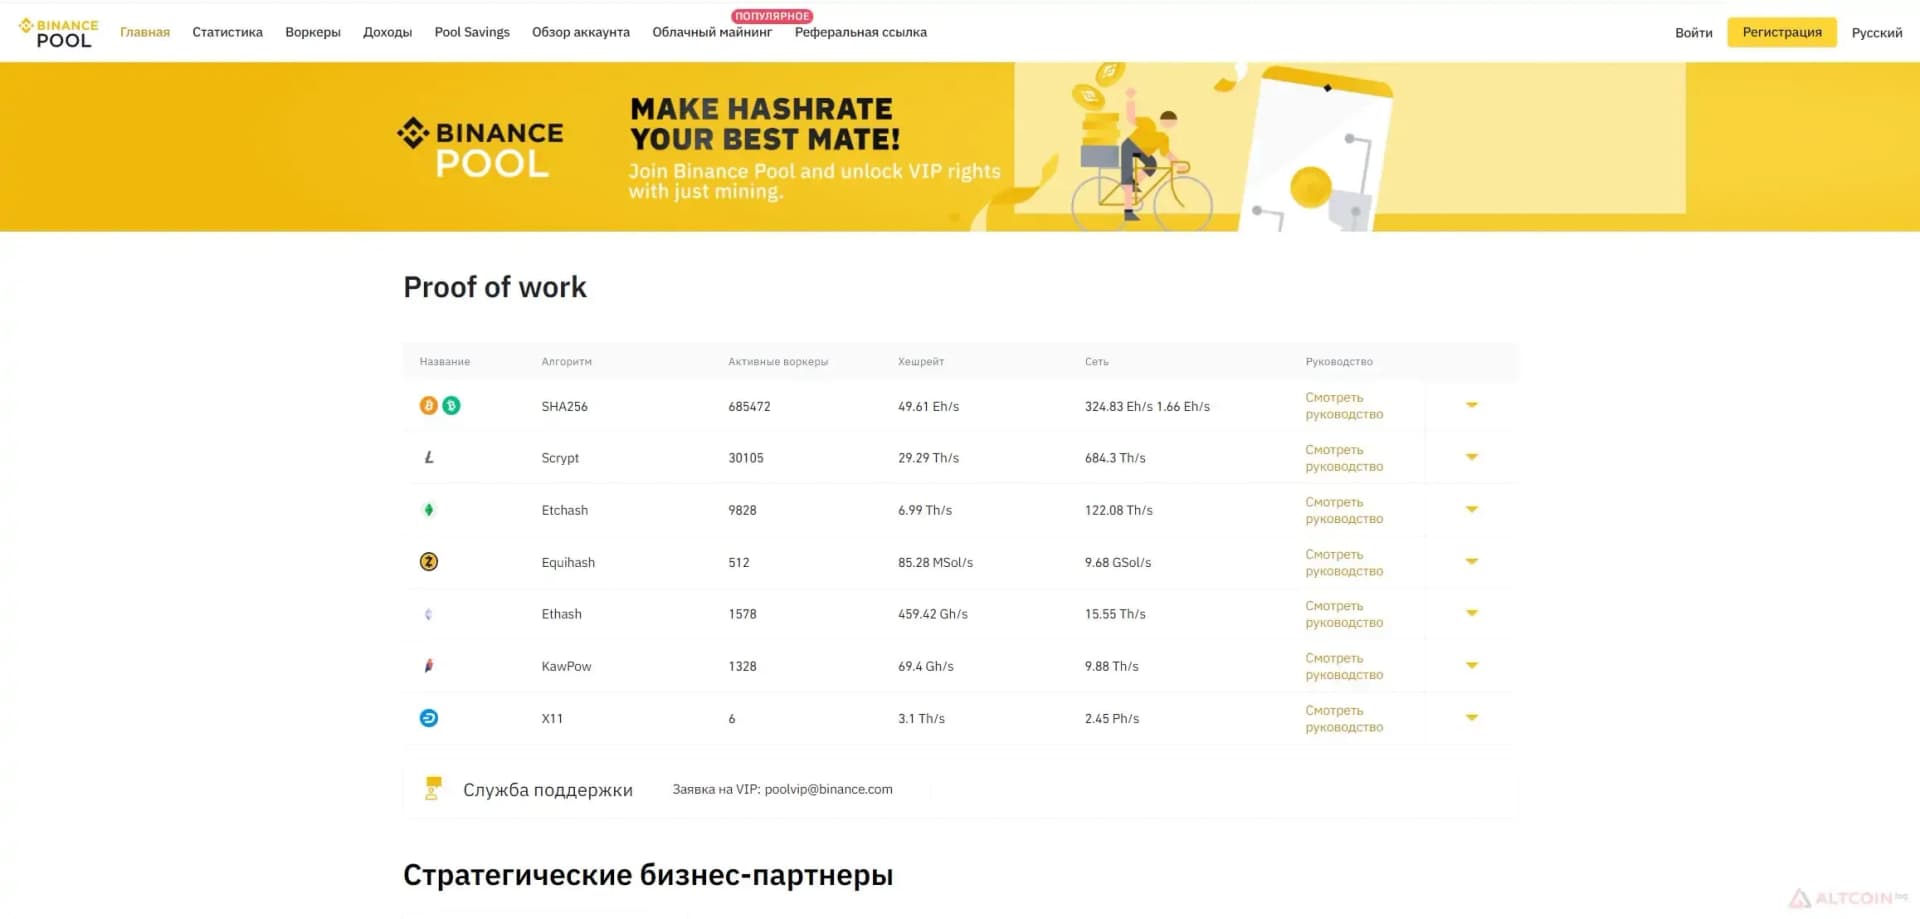Expand the Scrypt row arrow
The width and height of the screenshot is (1920, 919).
[1471, 457]
